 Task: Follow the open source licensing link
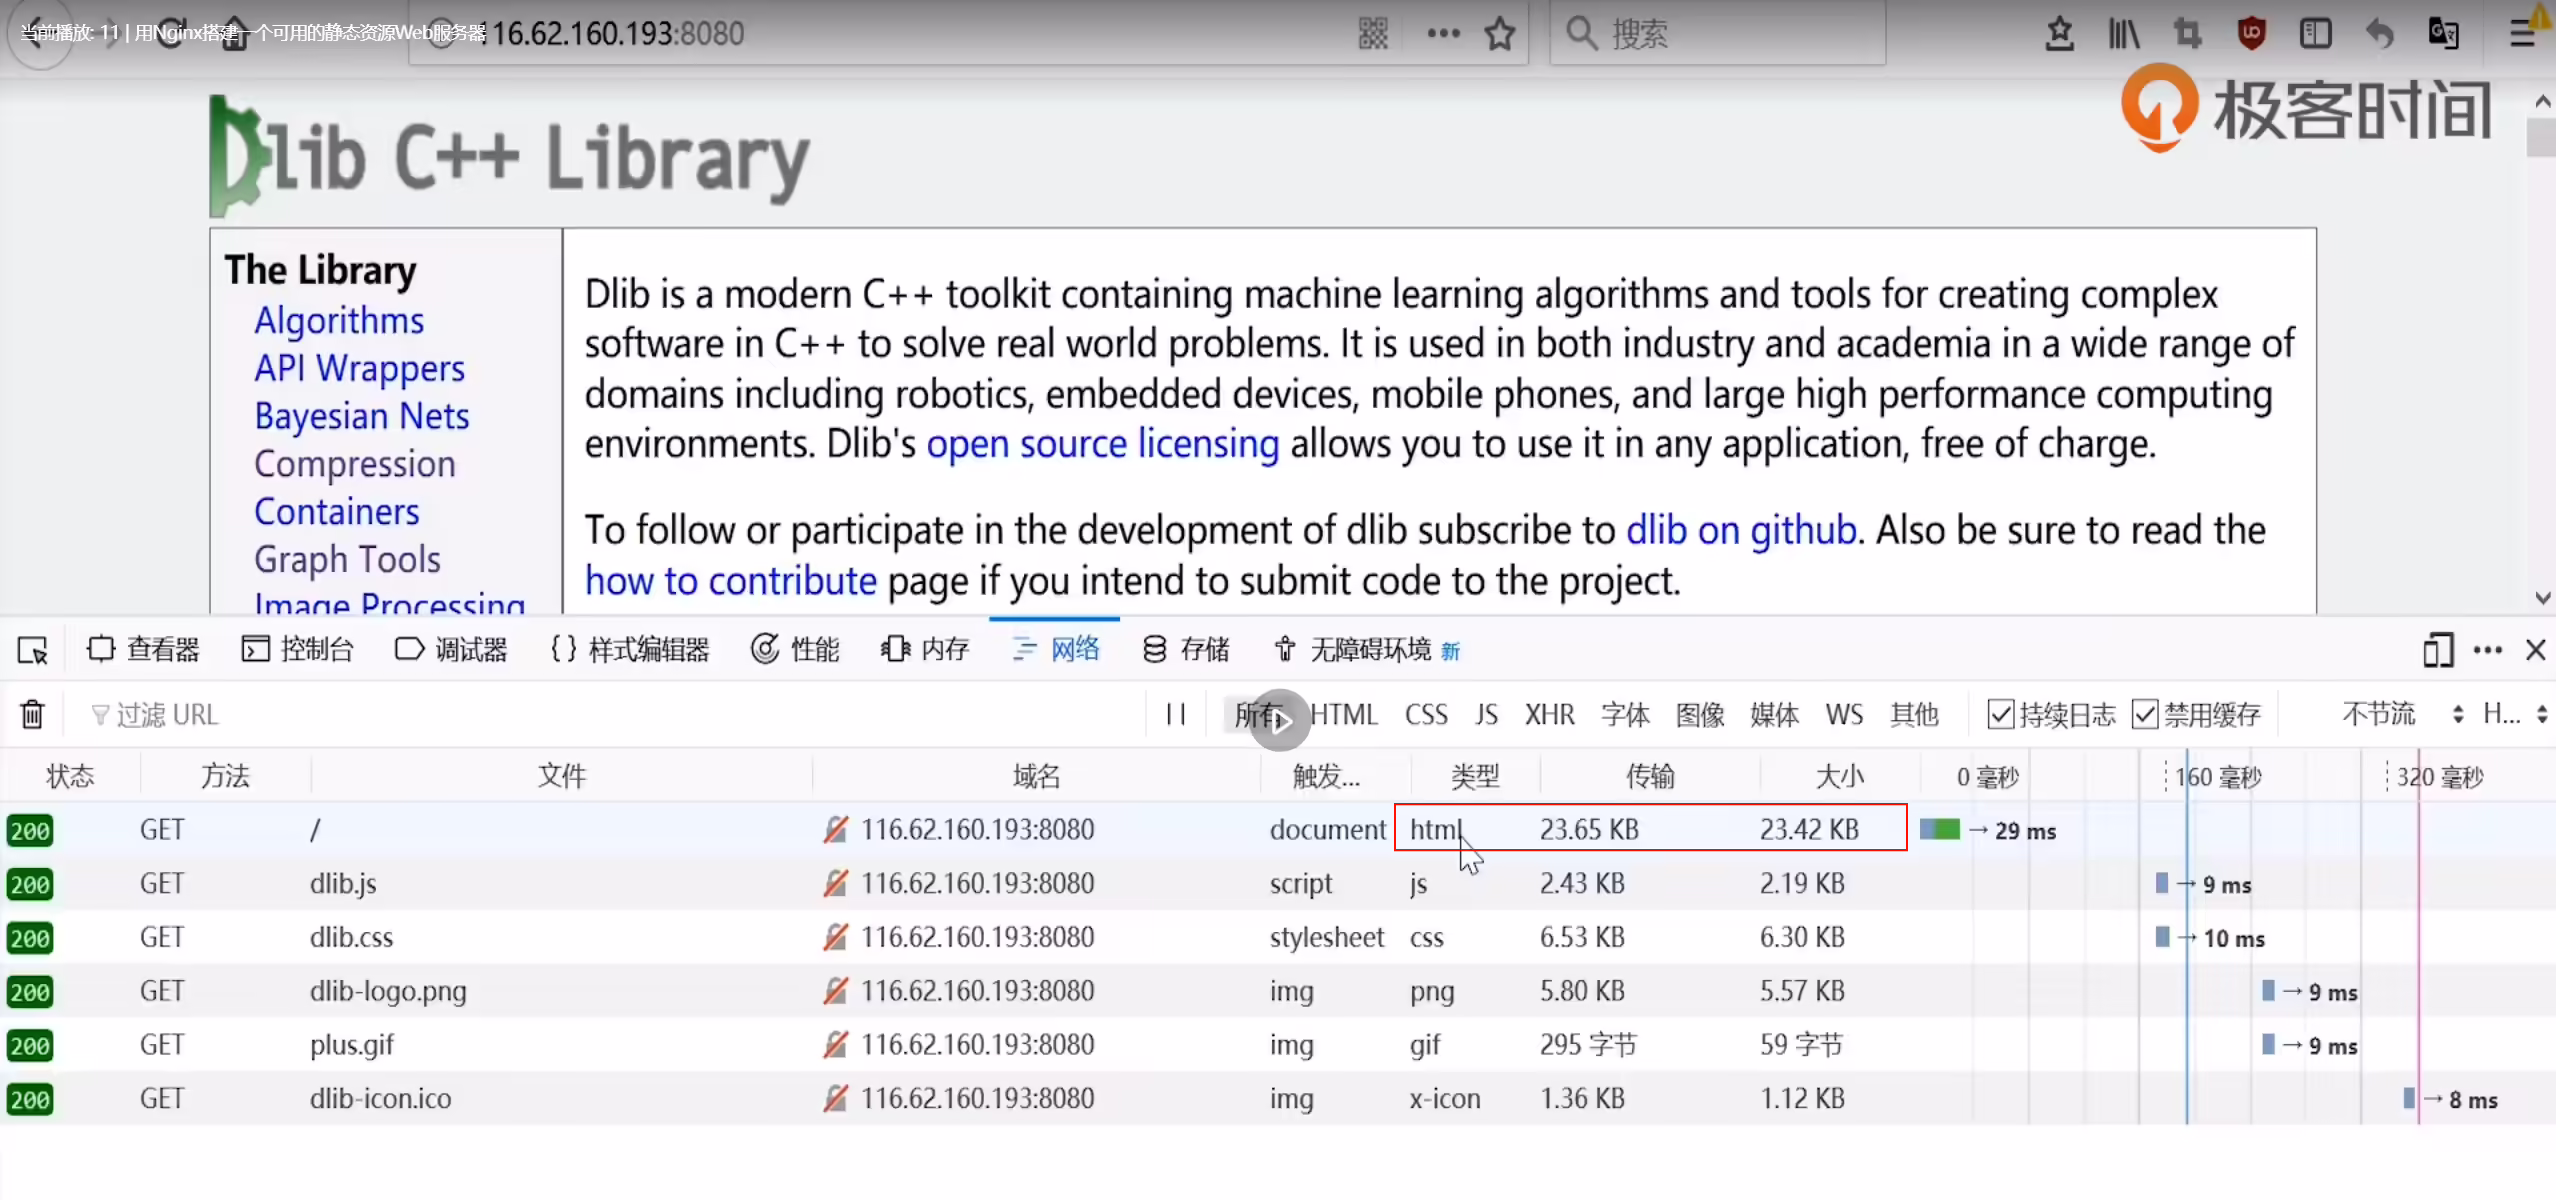click(1102, 443)
